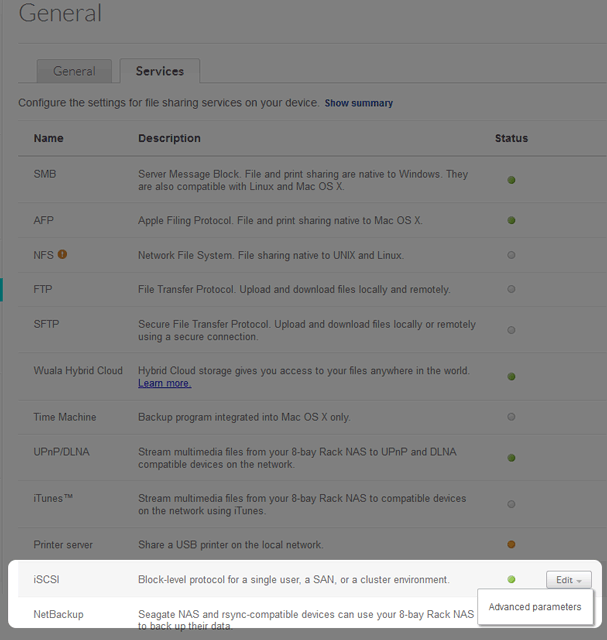The width and height of the screenshot is (607, 640).
Task: Click the iSCSI green status indicator
Action: (512, 579)
